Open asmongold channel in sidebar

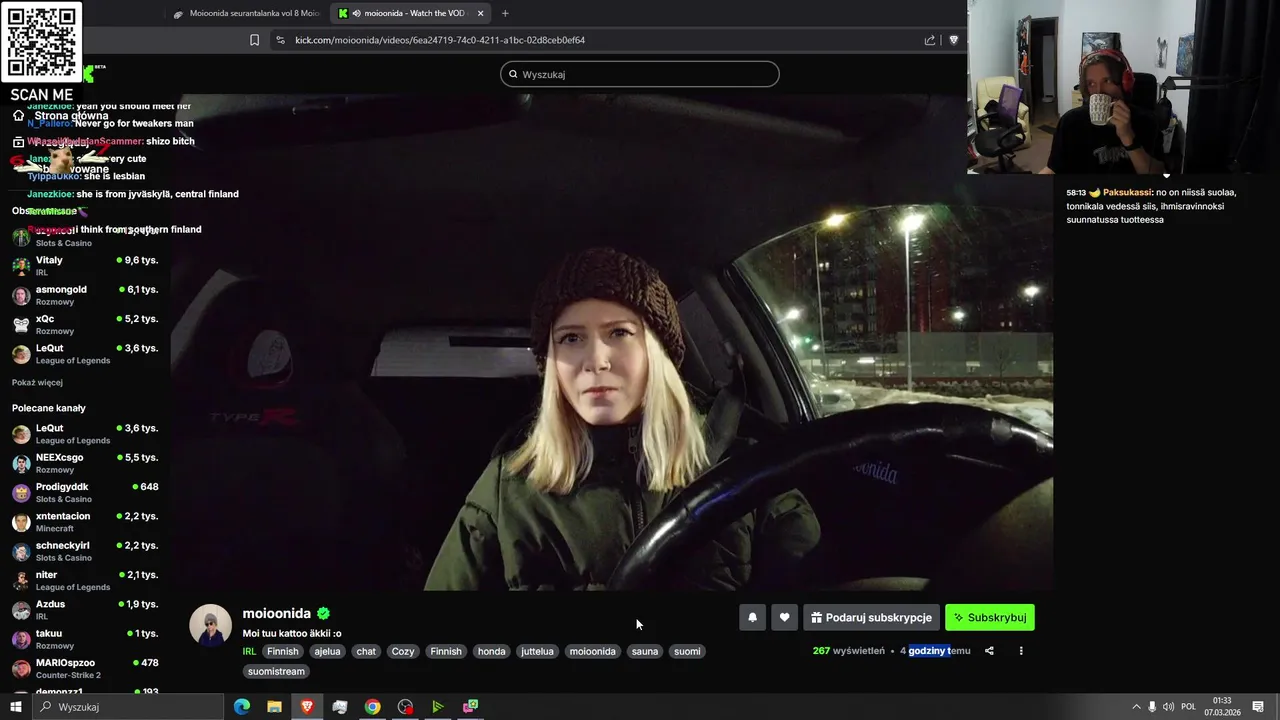tap(85, 295)
